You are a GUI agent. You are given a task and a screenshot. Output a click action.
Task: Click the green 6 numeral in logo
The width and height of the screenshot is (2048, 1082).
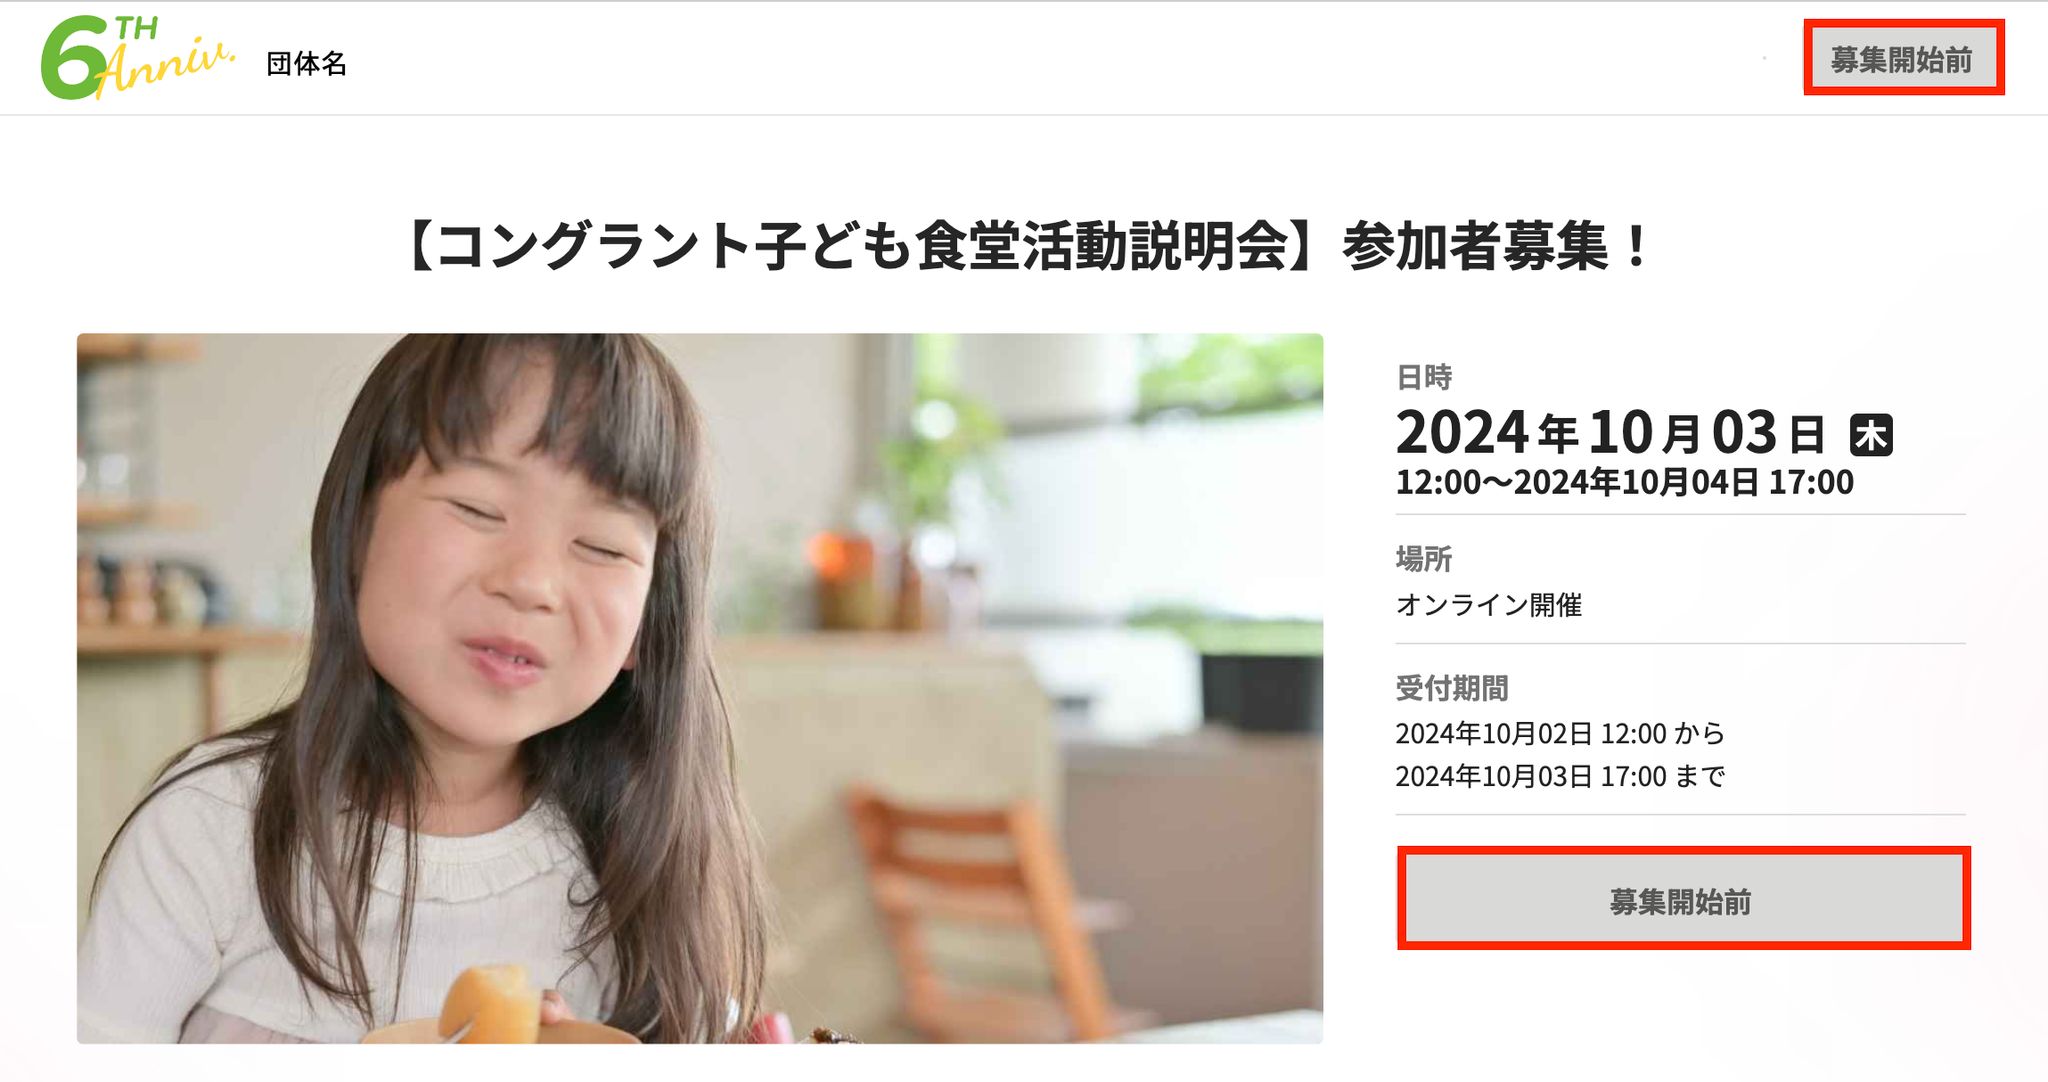pos(73,59)
